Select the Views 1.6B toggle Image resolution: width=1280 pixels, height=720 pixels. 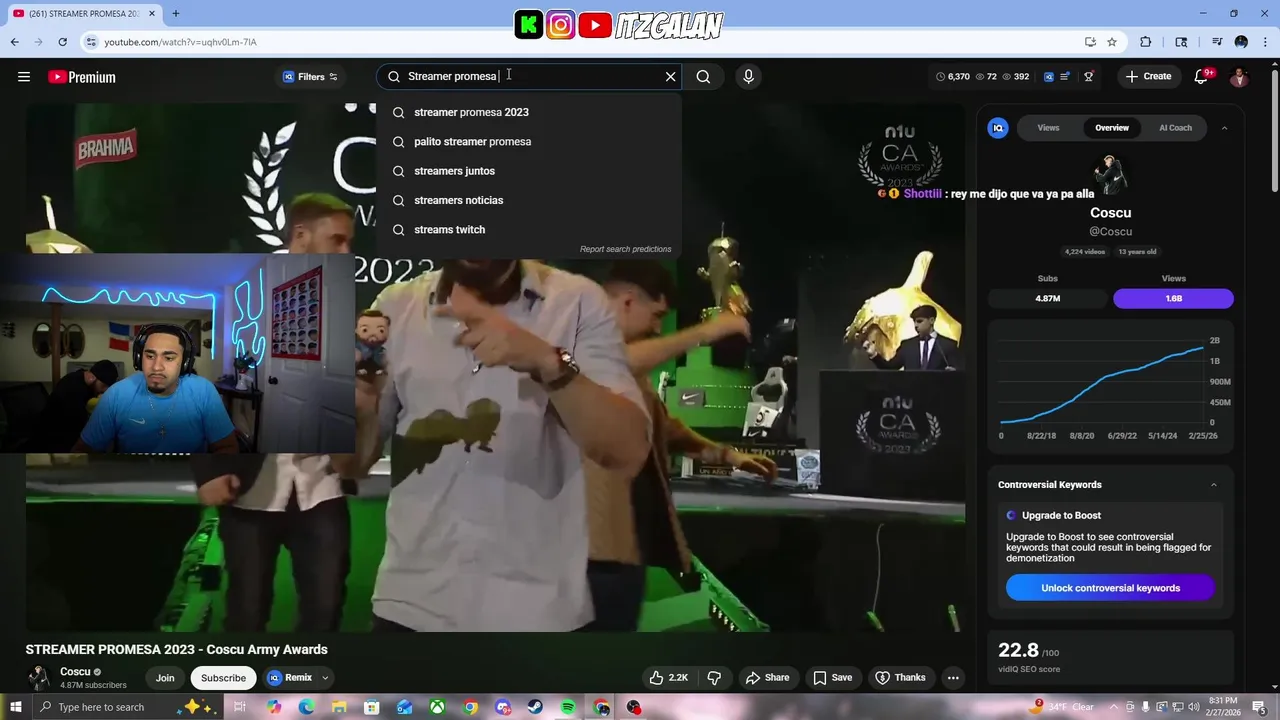(x=1173, y=298)
